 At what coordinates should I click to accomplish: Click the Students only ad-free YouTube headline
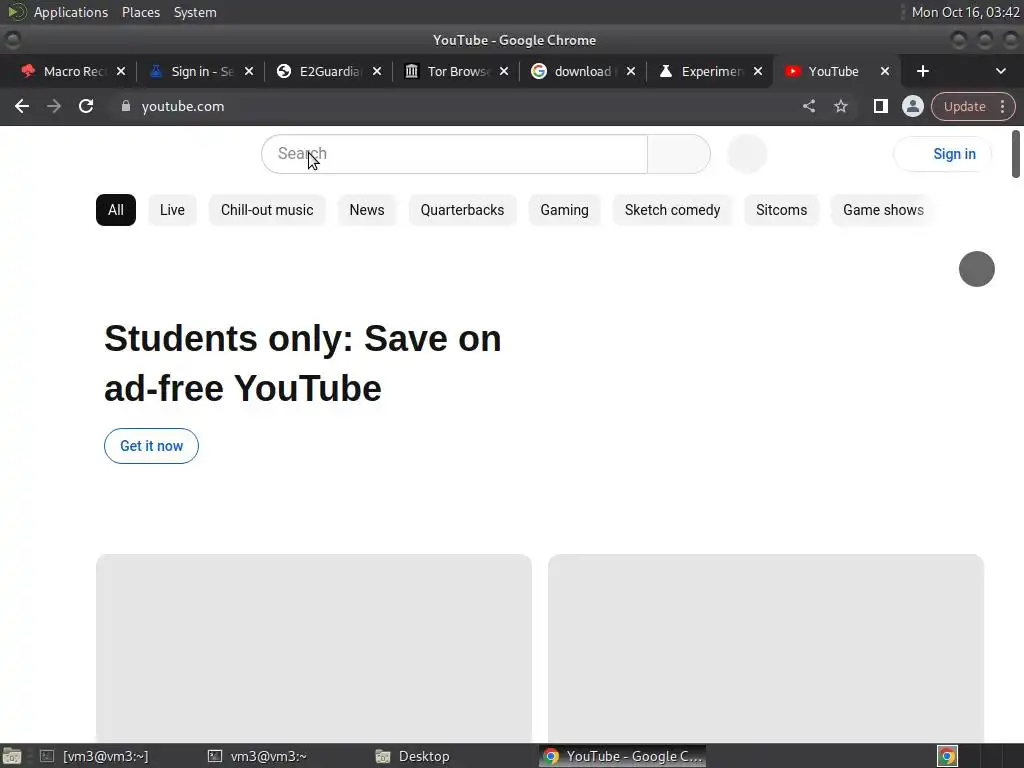[x=302, y=363]
